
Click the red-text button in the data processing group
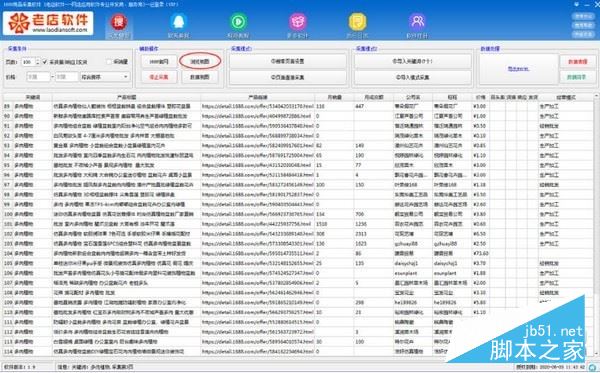[577, 62]
